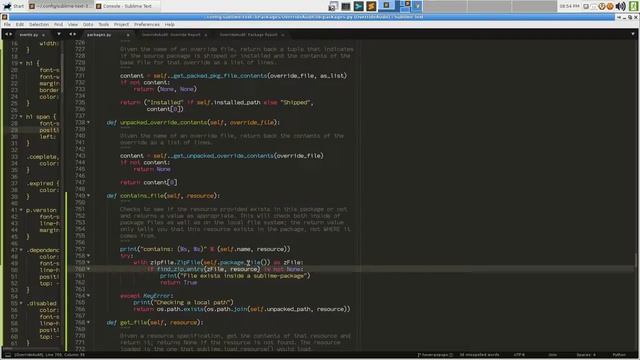Collapse the h1 block at line 19

pyautogui.click(x=21, y=63)
